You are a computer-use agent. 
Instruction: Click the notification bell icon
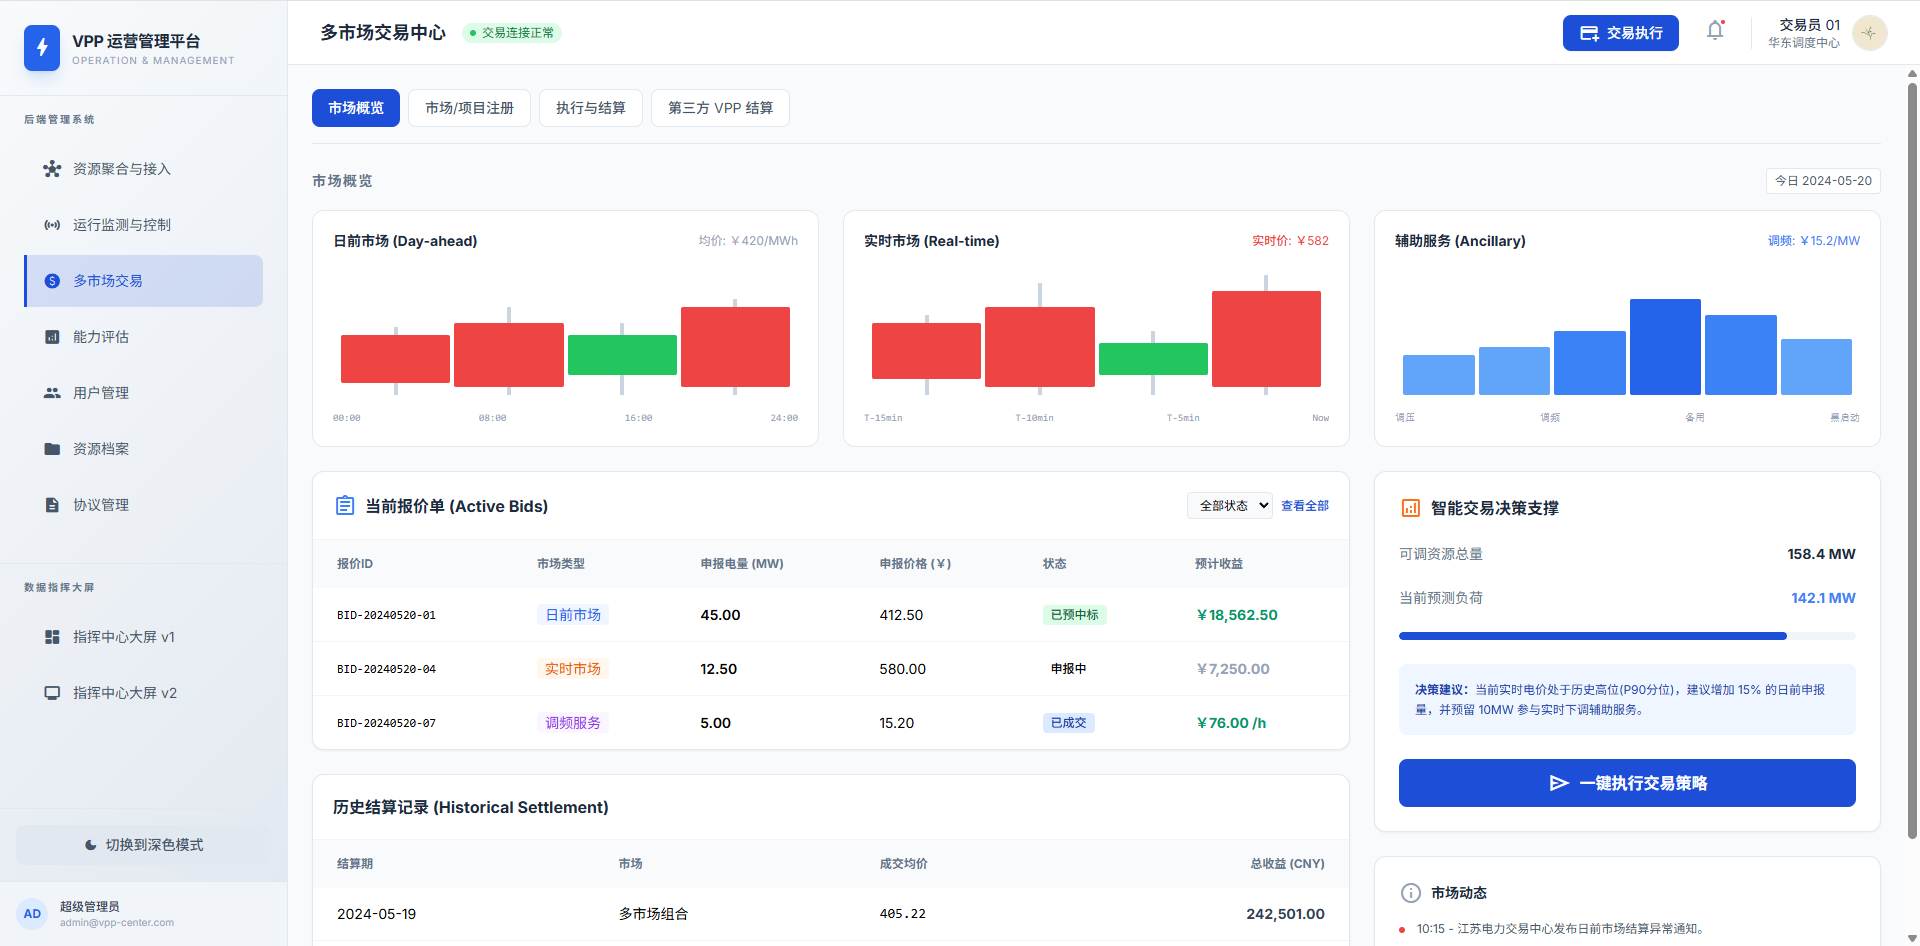pyautogui.click(x=1715, y=31)
